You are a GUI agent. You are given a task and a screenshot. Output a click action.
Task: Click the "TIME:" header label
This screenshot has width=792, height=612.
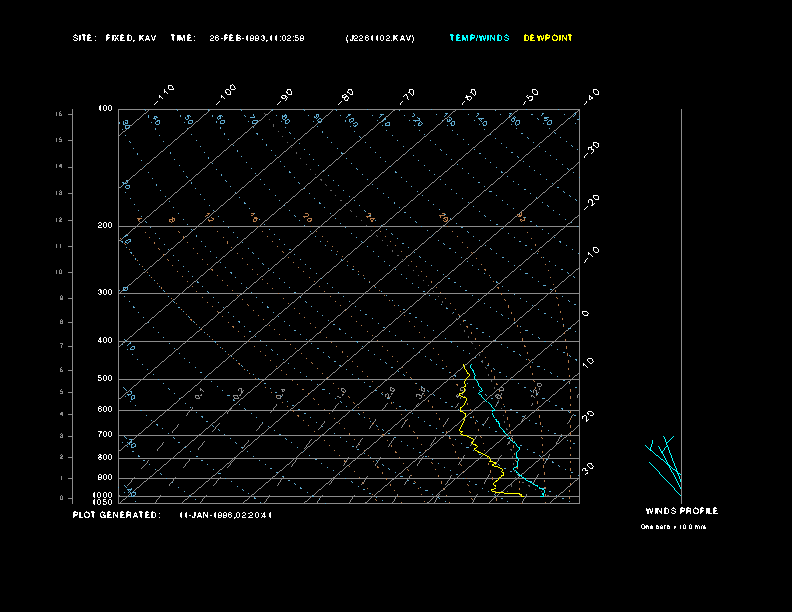tap(183, 38)
